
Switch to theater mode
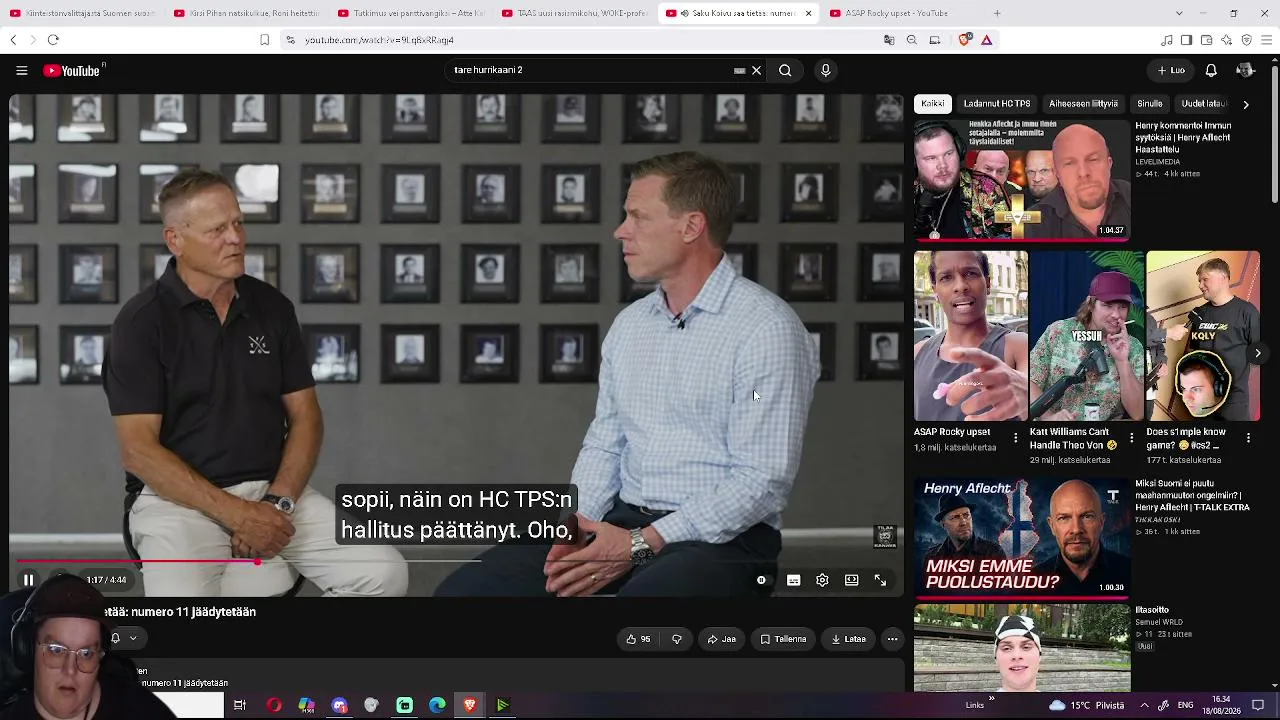[x=851, y=580]
